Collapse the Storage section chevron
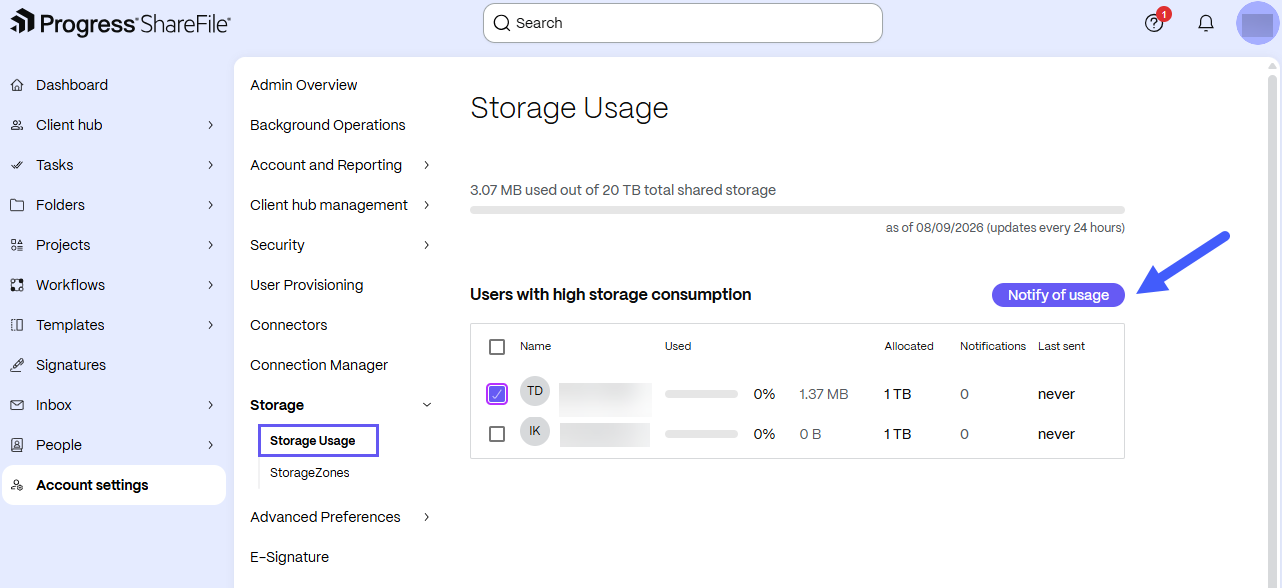This screenshot has height=588, width=1282. (x=427, y=405)
